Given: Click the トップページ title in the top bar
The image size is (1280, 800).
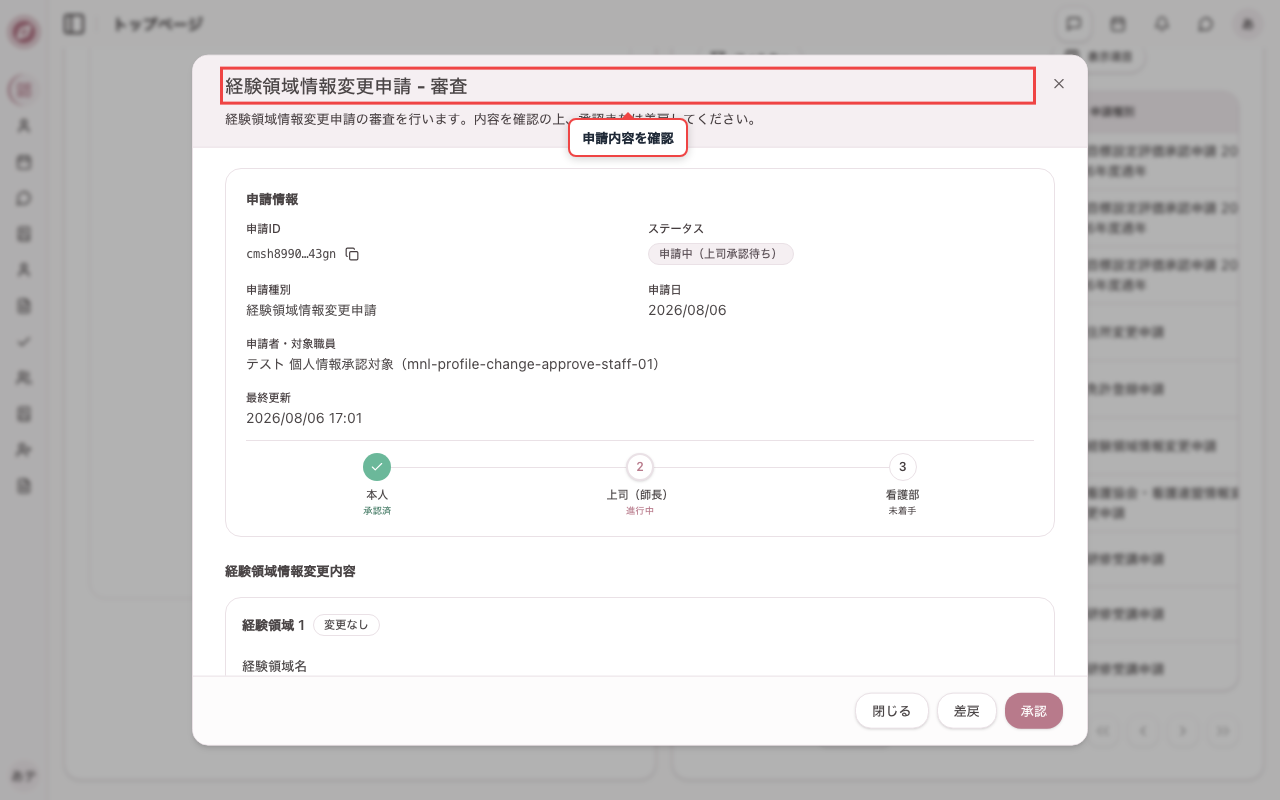Looking at the screenshot, I should click(x=158, y=24).
